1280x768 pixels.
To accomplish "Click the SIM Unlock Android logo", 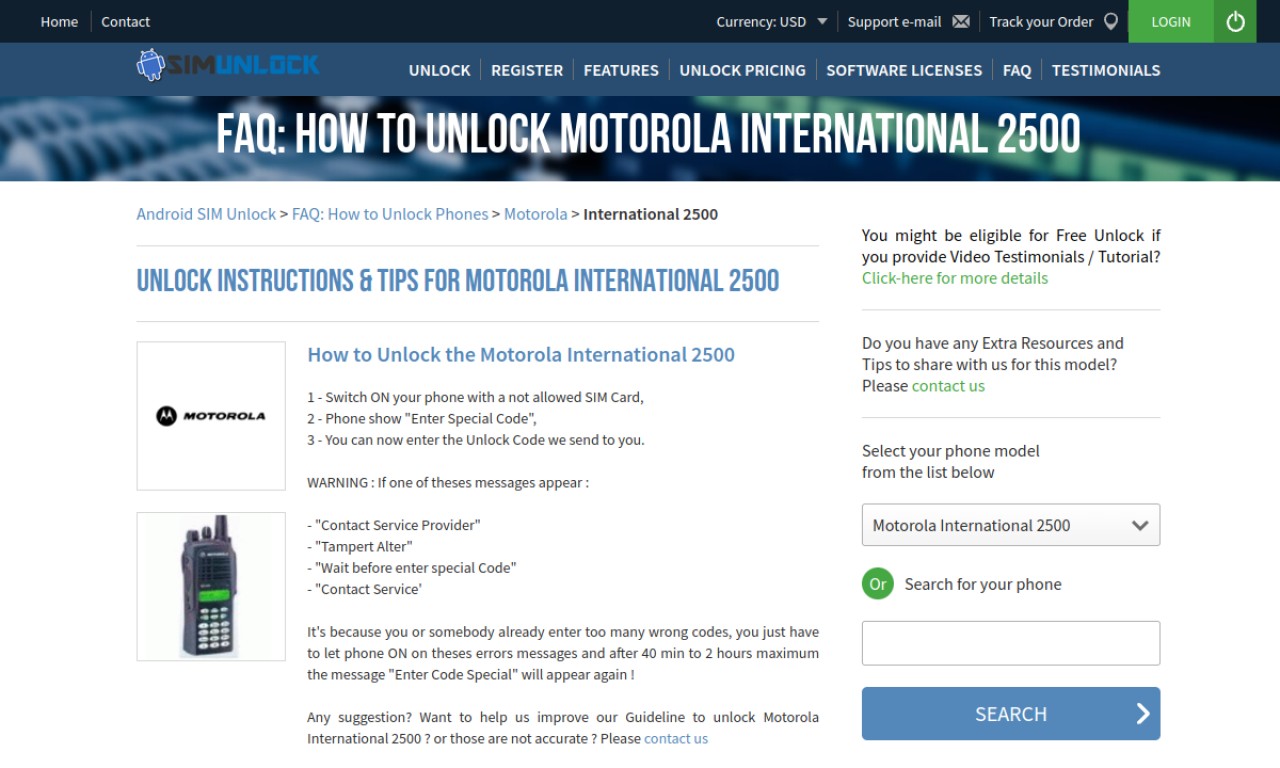I will [228, 66].
